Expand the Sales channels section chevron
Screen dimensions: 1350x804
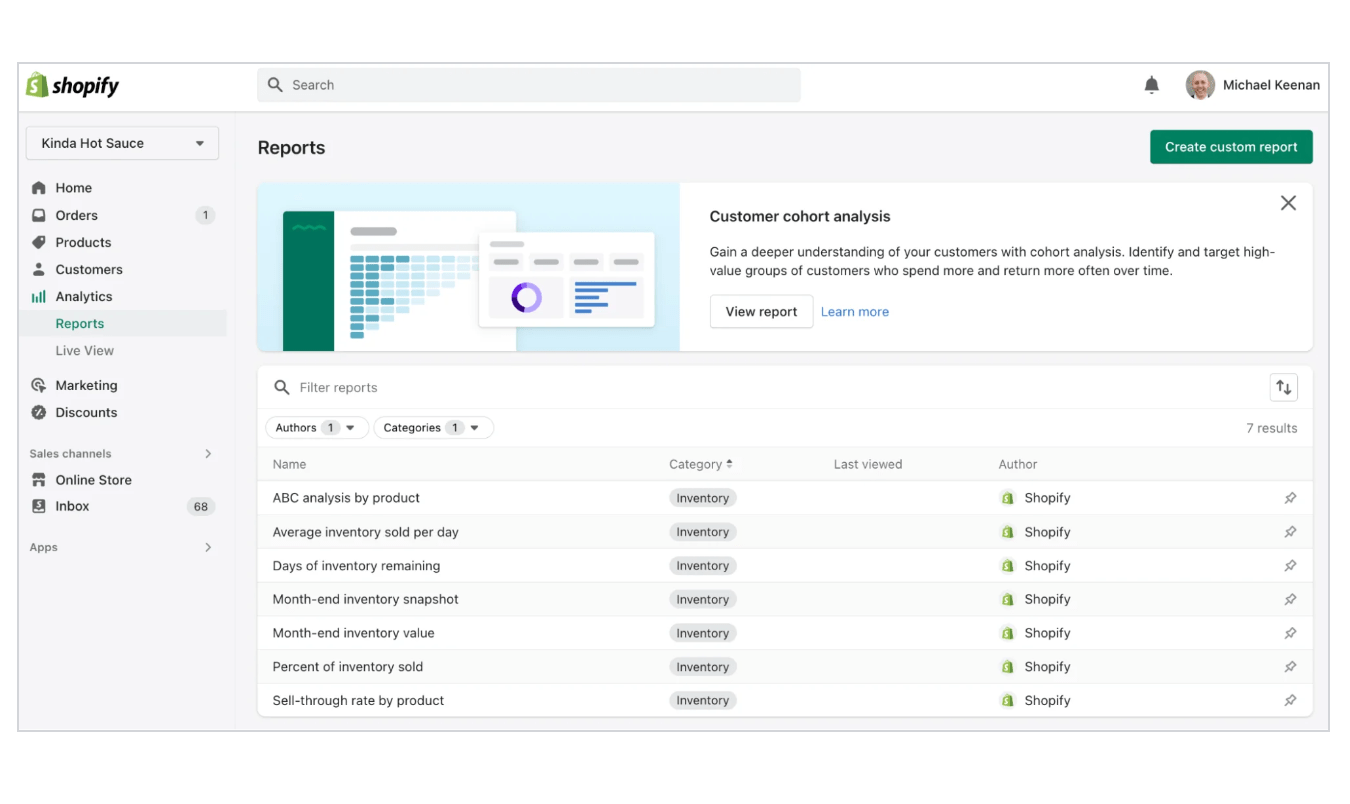click(208, 454)
